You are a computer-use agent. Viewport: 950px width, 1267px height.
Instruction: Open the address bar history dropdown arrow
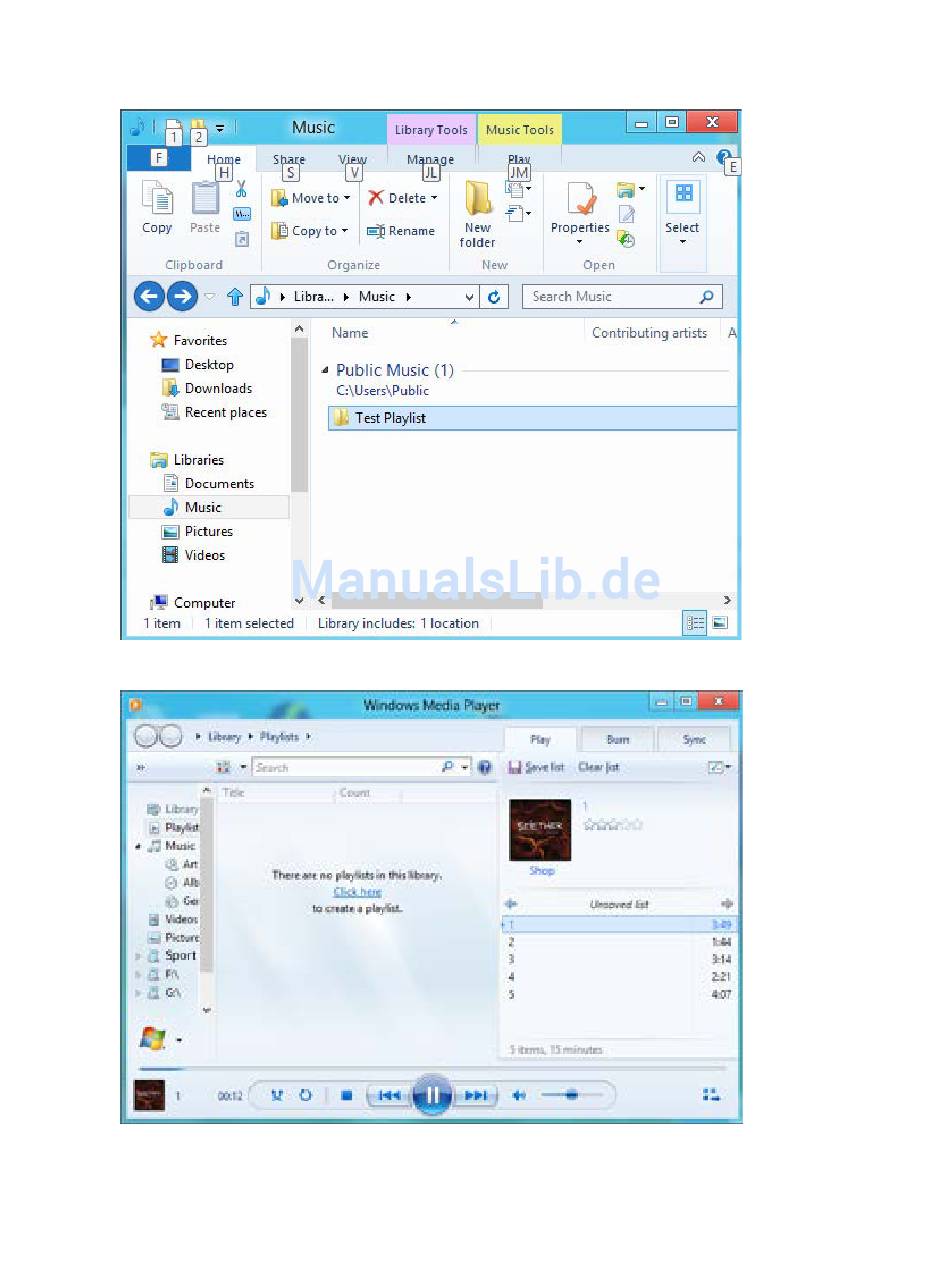(470, 297)
